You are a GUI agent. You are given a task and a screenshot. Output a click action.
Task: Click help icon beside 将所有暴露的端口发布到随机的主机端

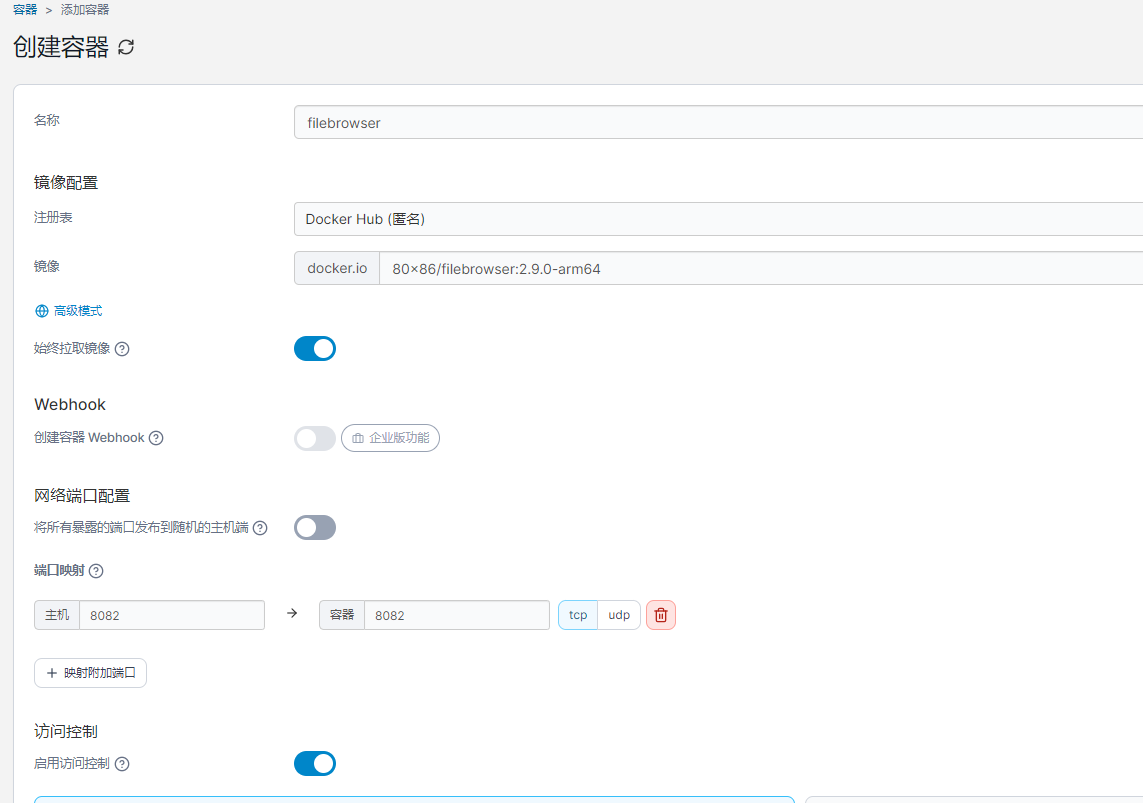[260, 528]
